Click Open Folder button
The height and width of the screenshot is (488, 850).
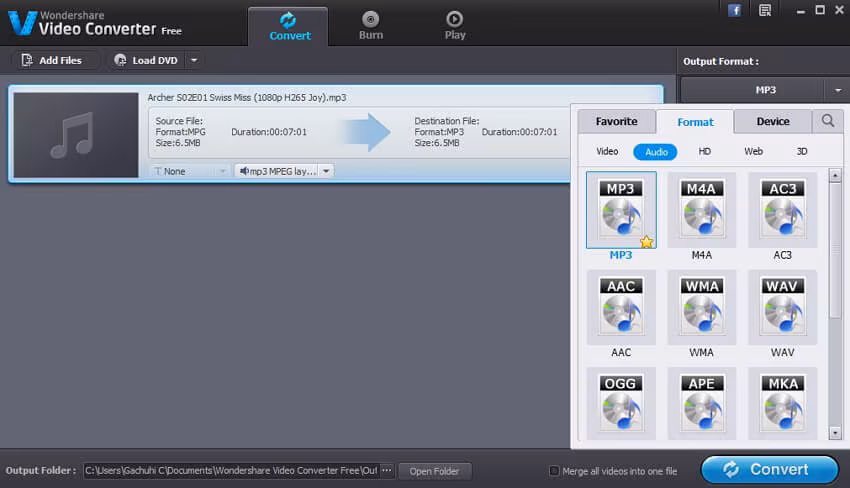click(434, 471)
